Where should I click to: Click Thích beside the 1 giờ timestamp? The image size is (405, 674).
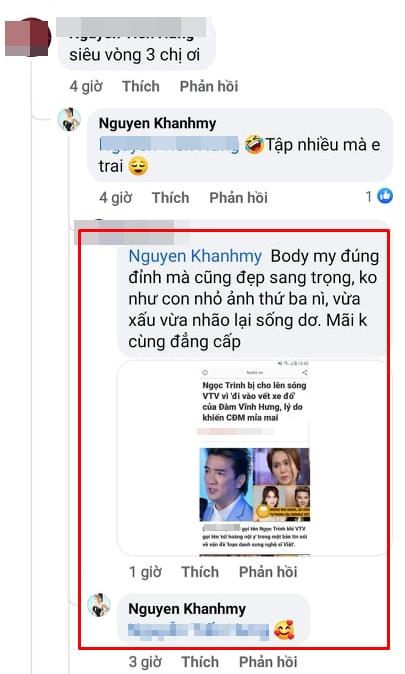tap(200, 572)
